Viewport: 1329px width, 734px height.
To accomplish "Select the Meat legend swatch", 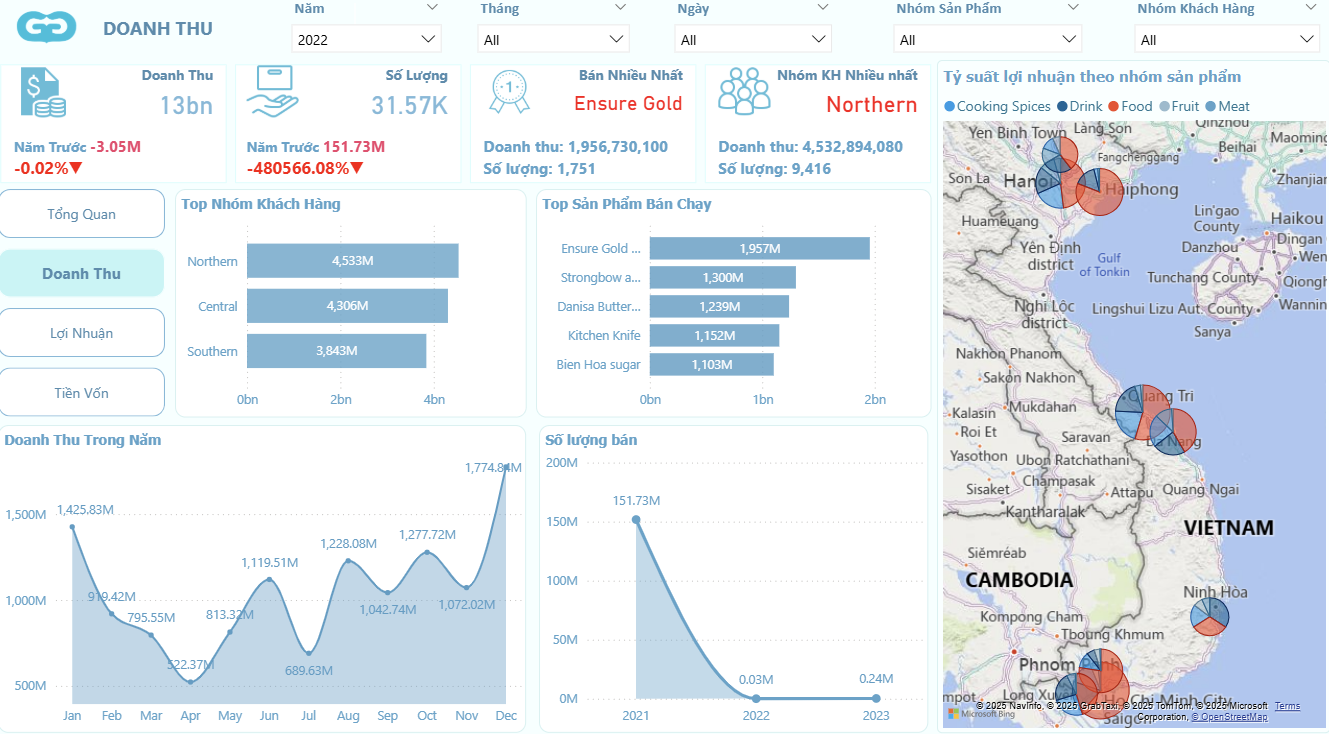I will [1210, 106].
